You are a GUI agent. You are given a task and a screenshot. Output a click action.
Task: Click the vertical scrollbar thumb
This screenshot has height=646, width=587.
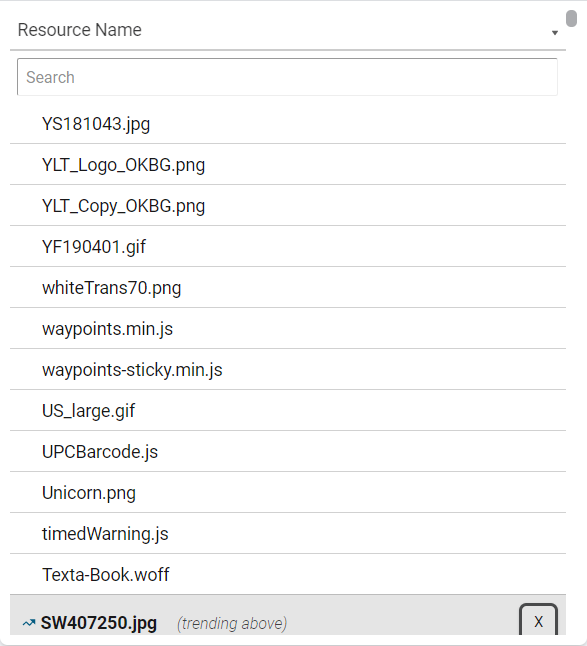[x=571, y=19]
